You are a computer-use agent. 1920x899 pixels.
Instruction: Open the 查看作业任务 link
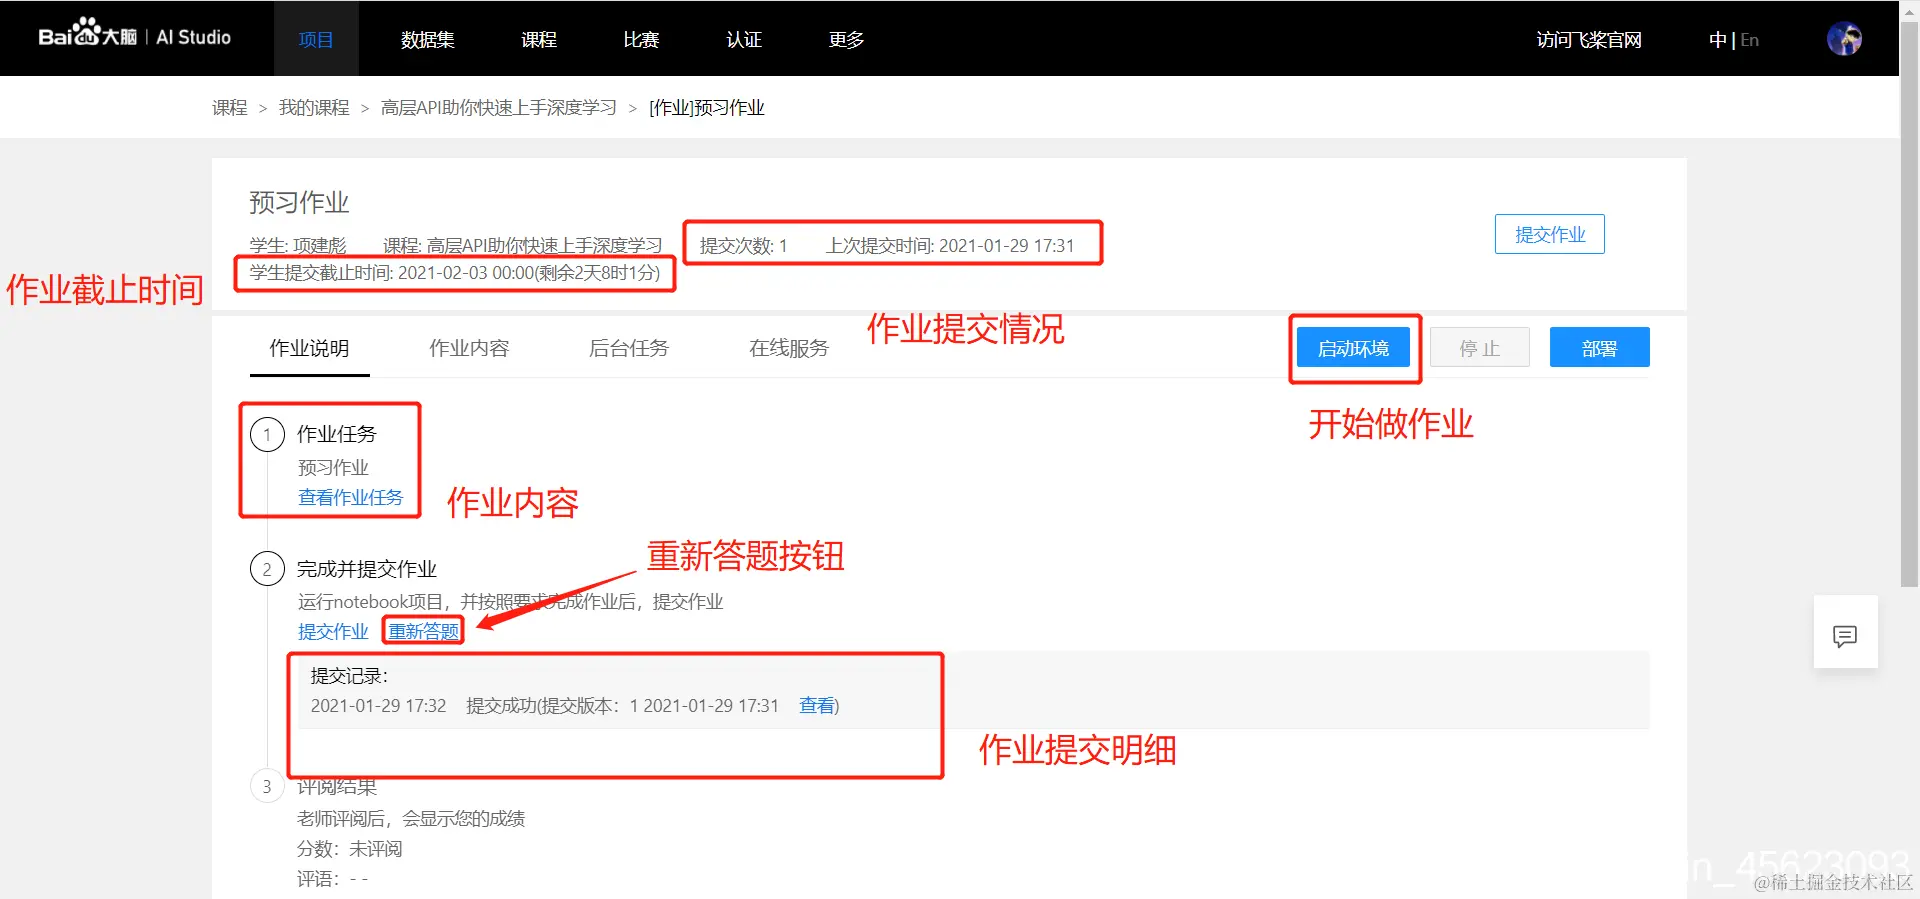point(350,498)
